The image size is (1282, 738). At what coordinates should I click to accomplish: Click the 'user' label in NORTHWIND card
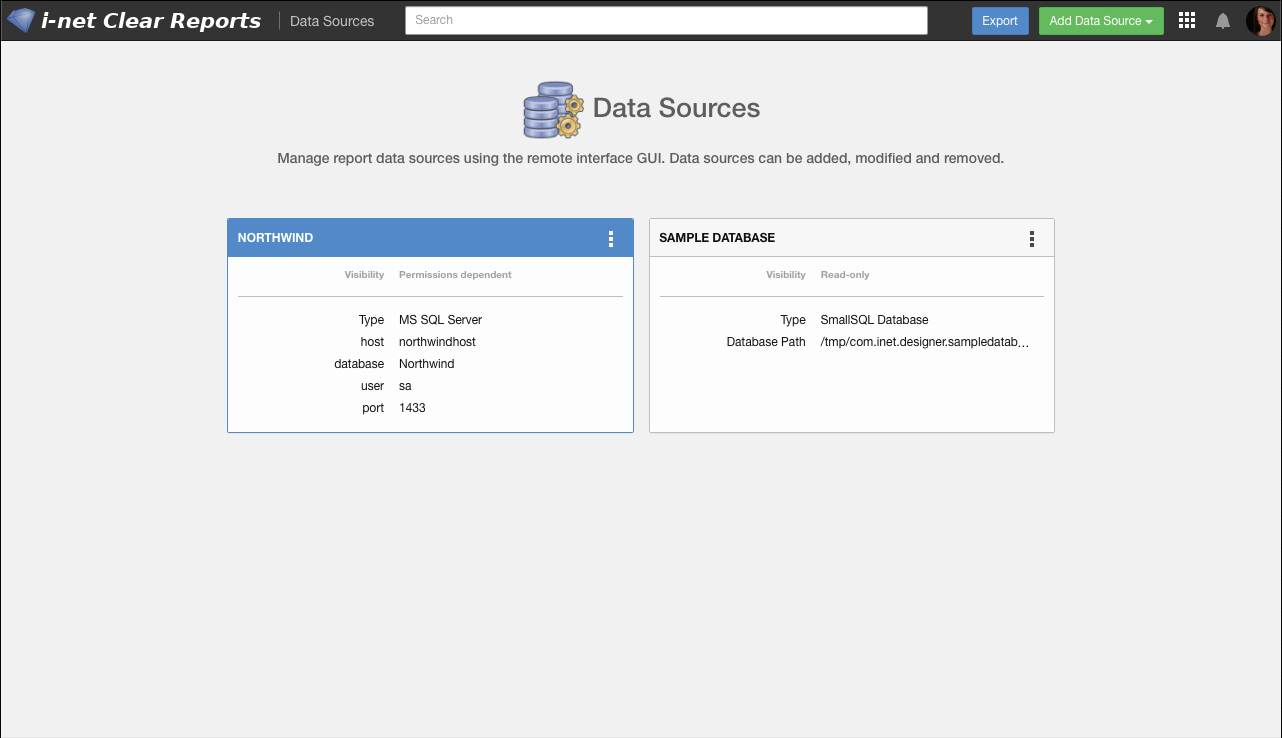(x=373, y=386)
